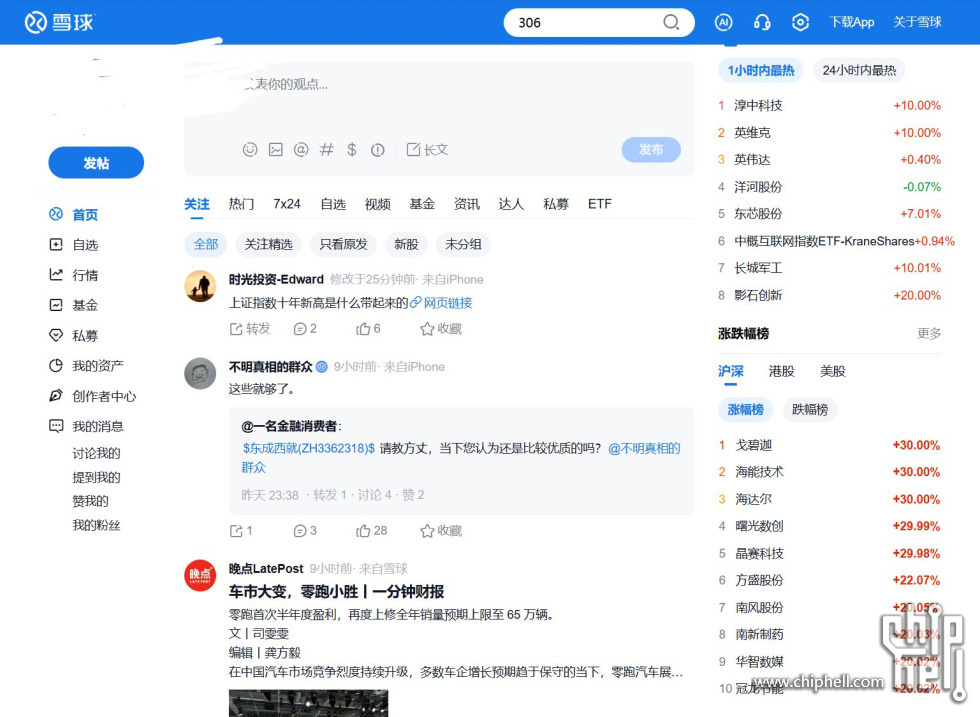Open 基金 in the left sidebar
Viewport: 980px width, 717px height.
(74, 305)
